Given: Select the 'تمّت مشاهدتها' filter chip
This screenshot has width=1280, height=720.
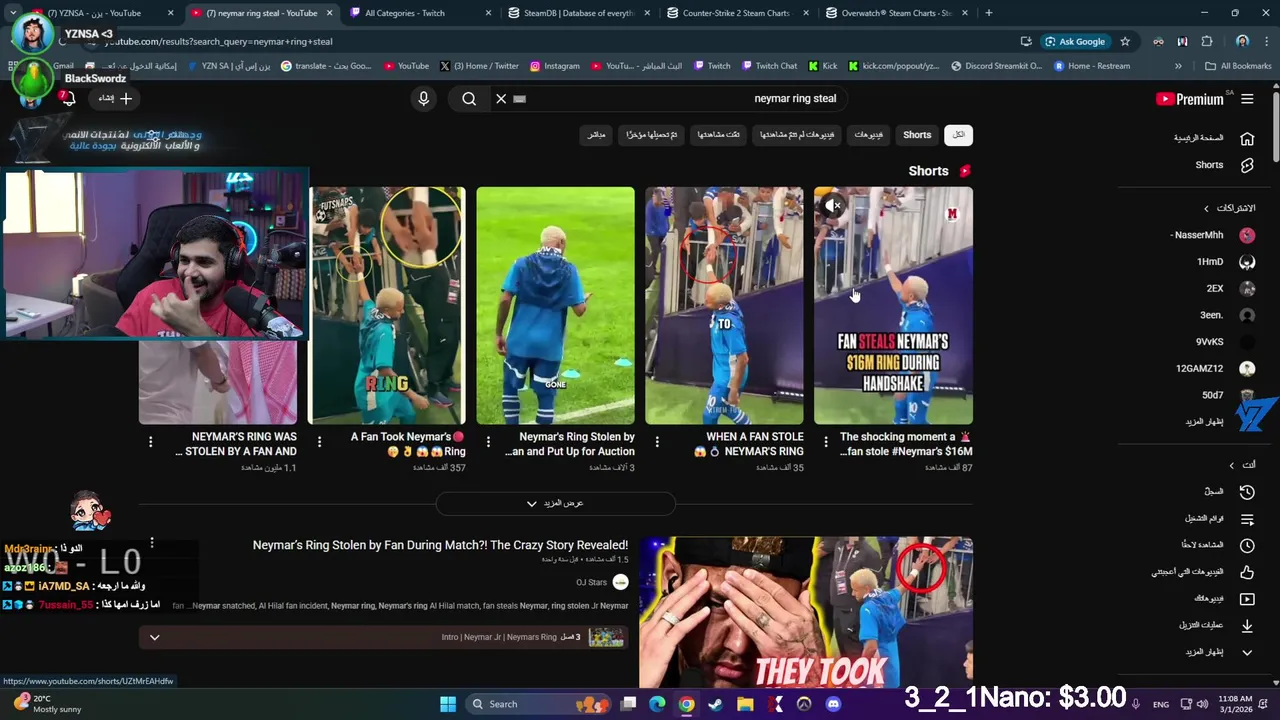Looking at the screenshot, I should [718, 135].
